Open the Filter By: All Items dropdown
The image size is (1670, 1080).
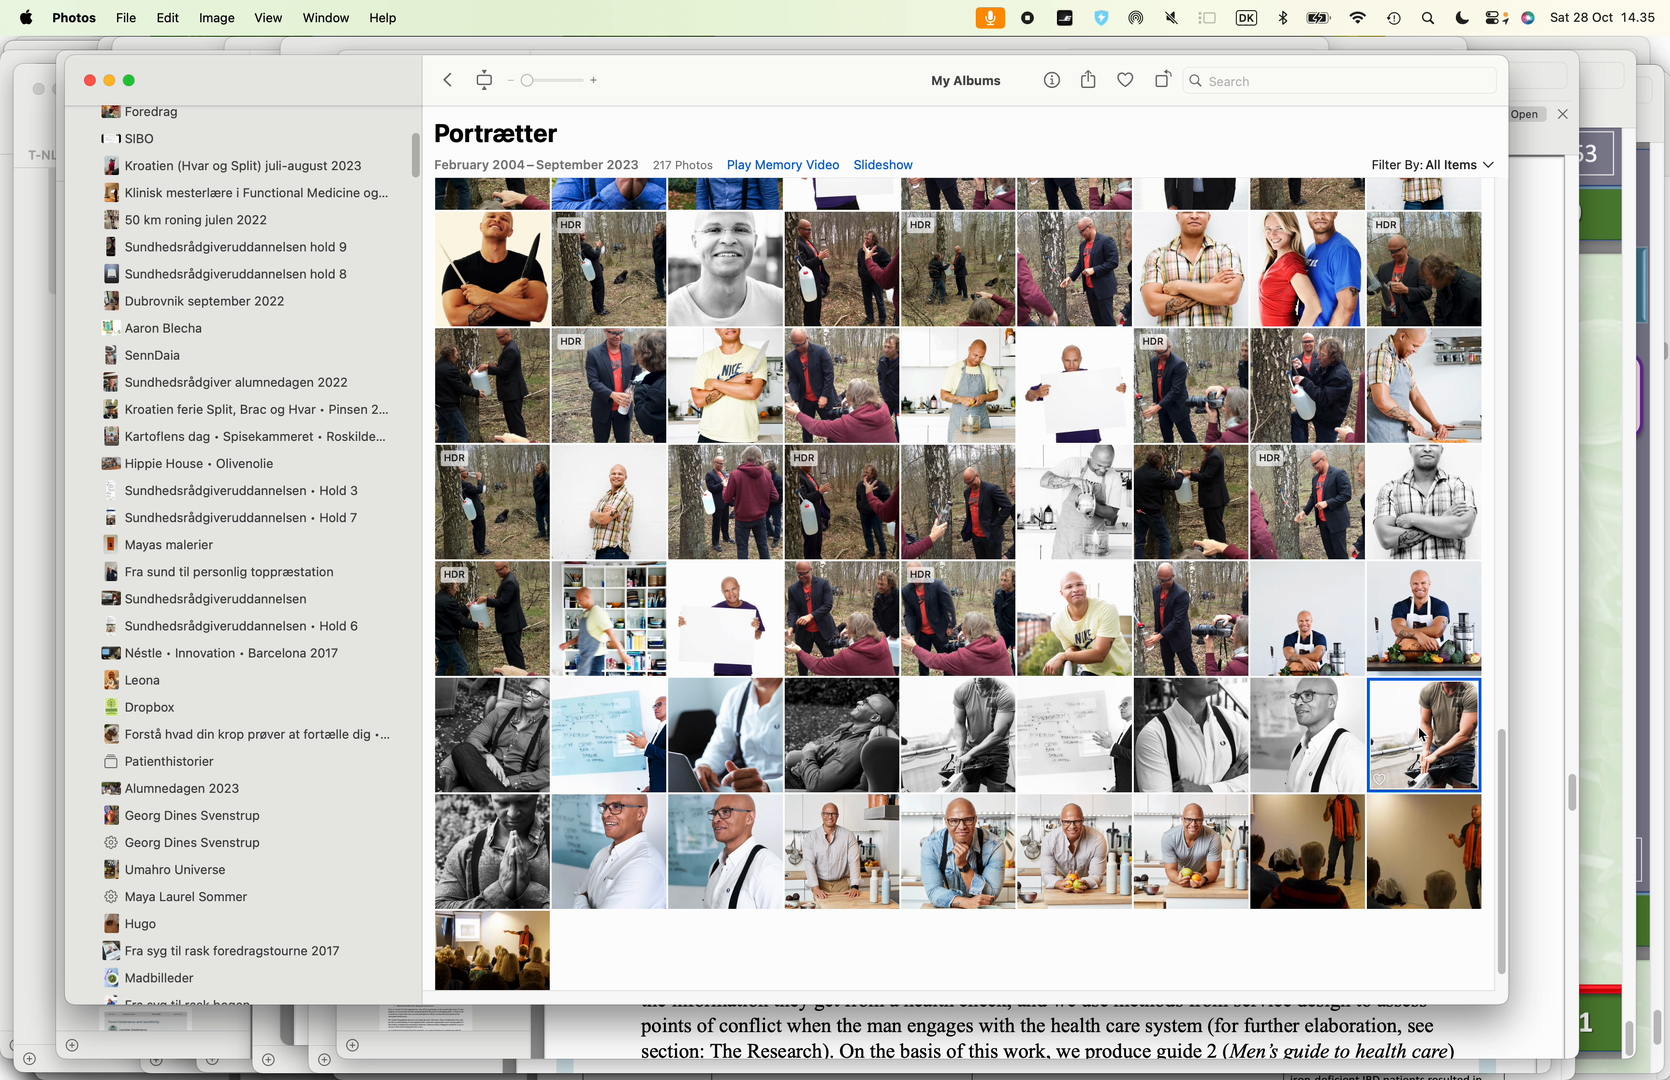click(1432, 165)
